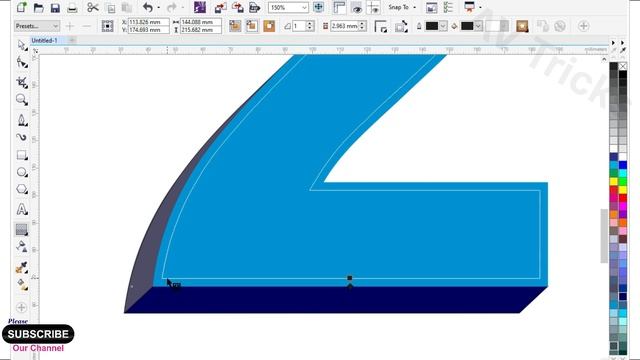Add a new document tab

72,40
